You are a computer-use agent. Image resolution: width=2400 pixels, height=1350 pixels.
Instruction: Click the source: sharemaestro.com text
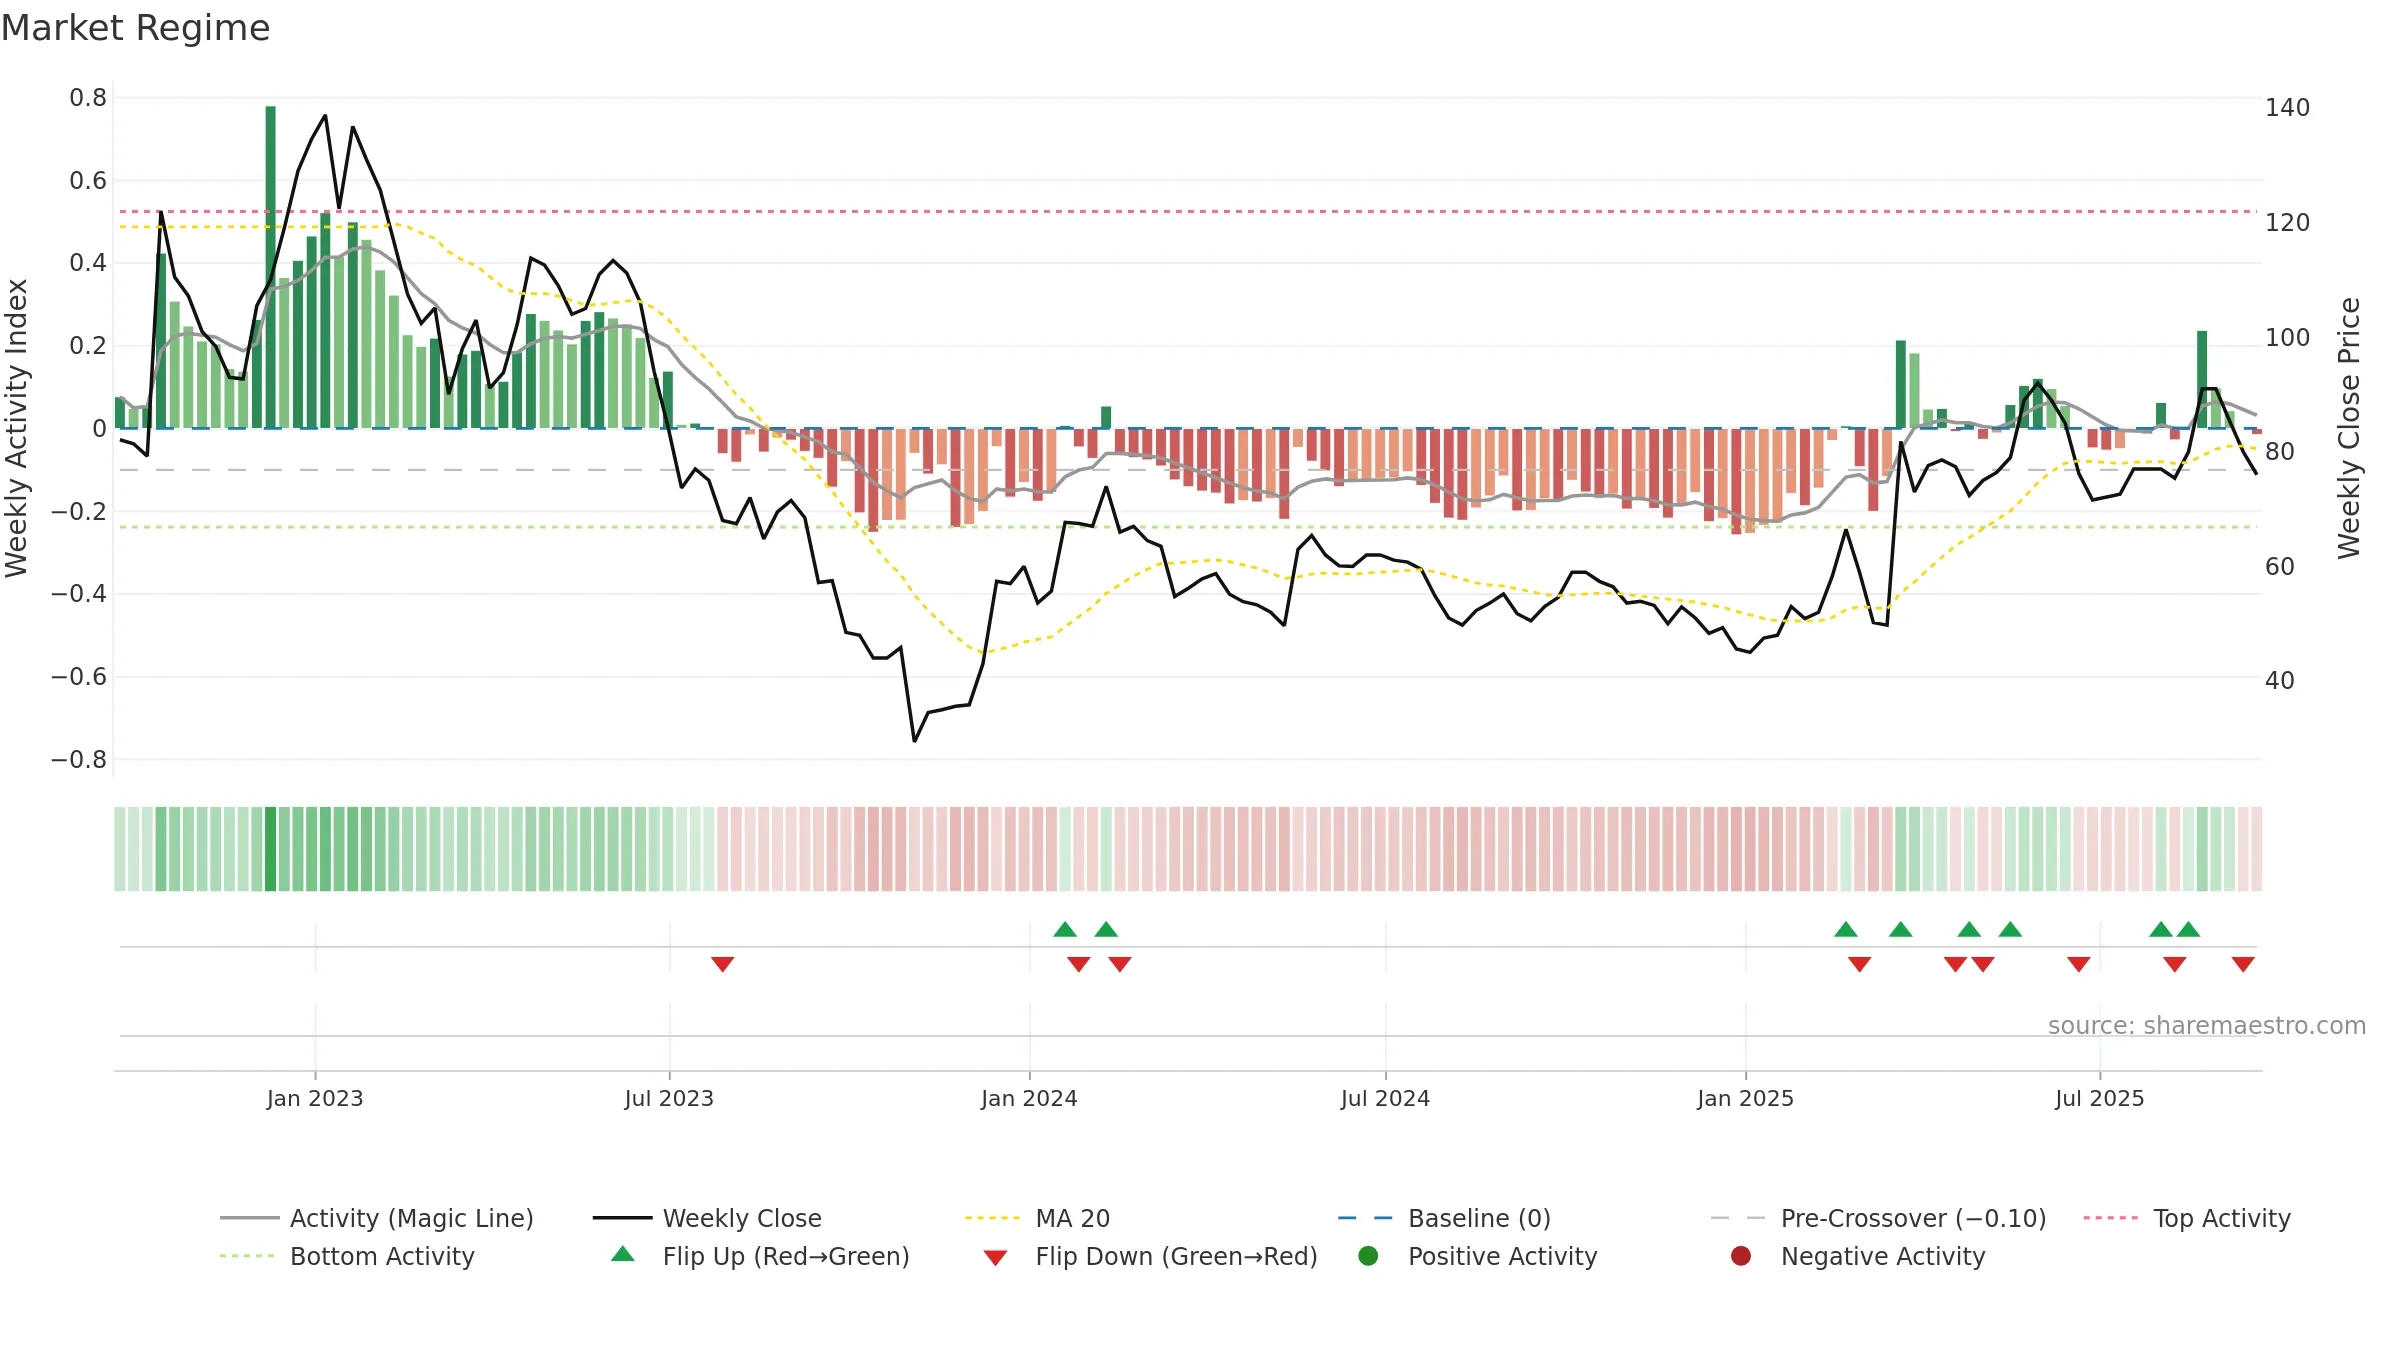[2207, 1026]
